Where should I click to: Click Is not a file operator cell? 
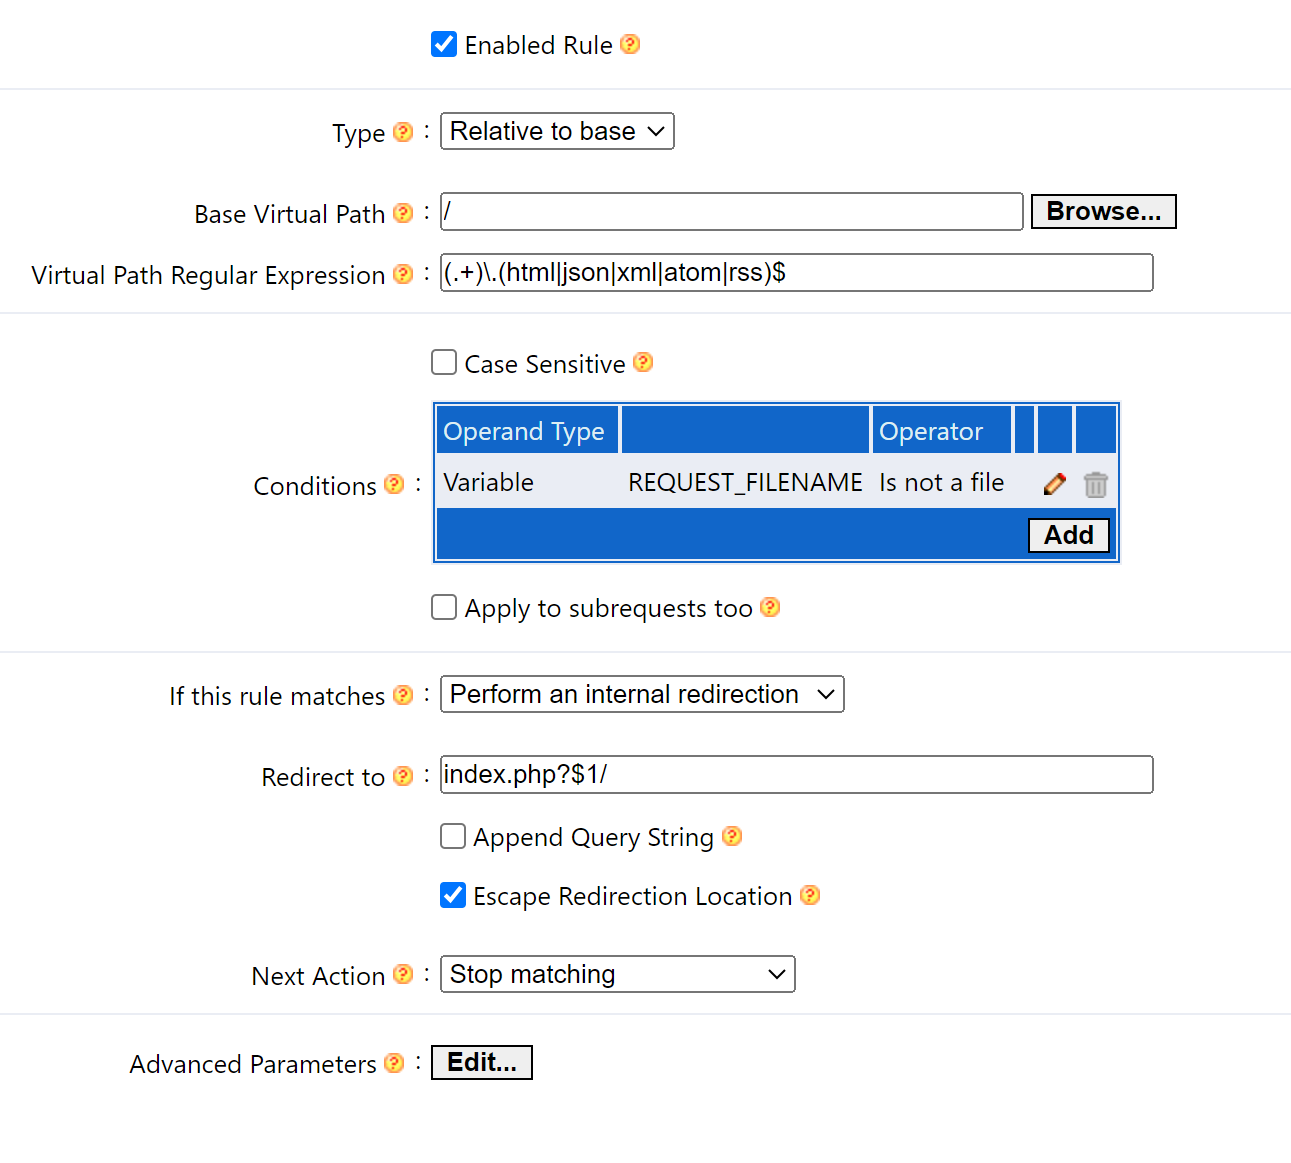click(942, 482)
